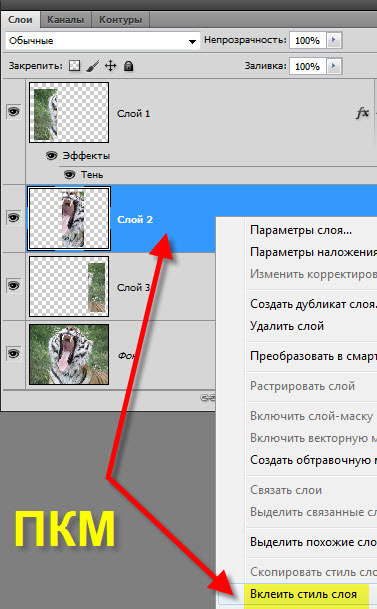Select Слой 2 thumbnail
The height and width of the screenshot is (609, 377).
coord(69,218)
